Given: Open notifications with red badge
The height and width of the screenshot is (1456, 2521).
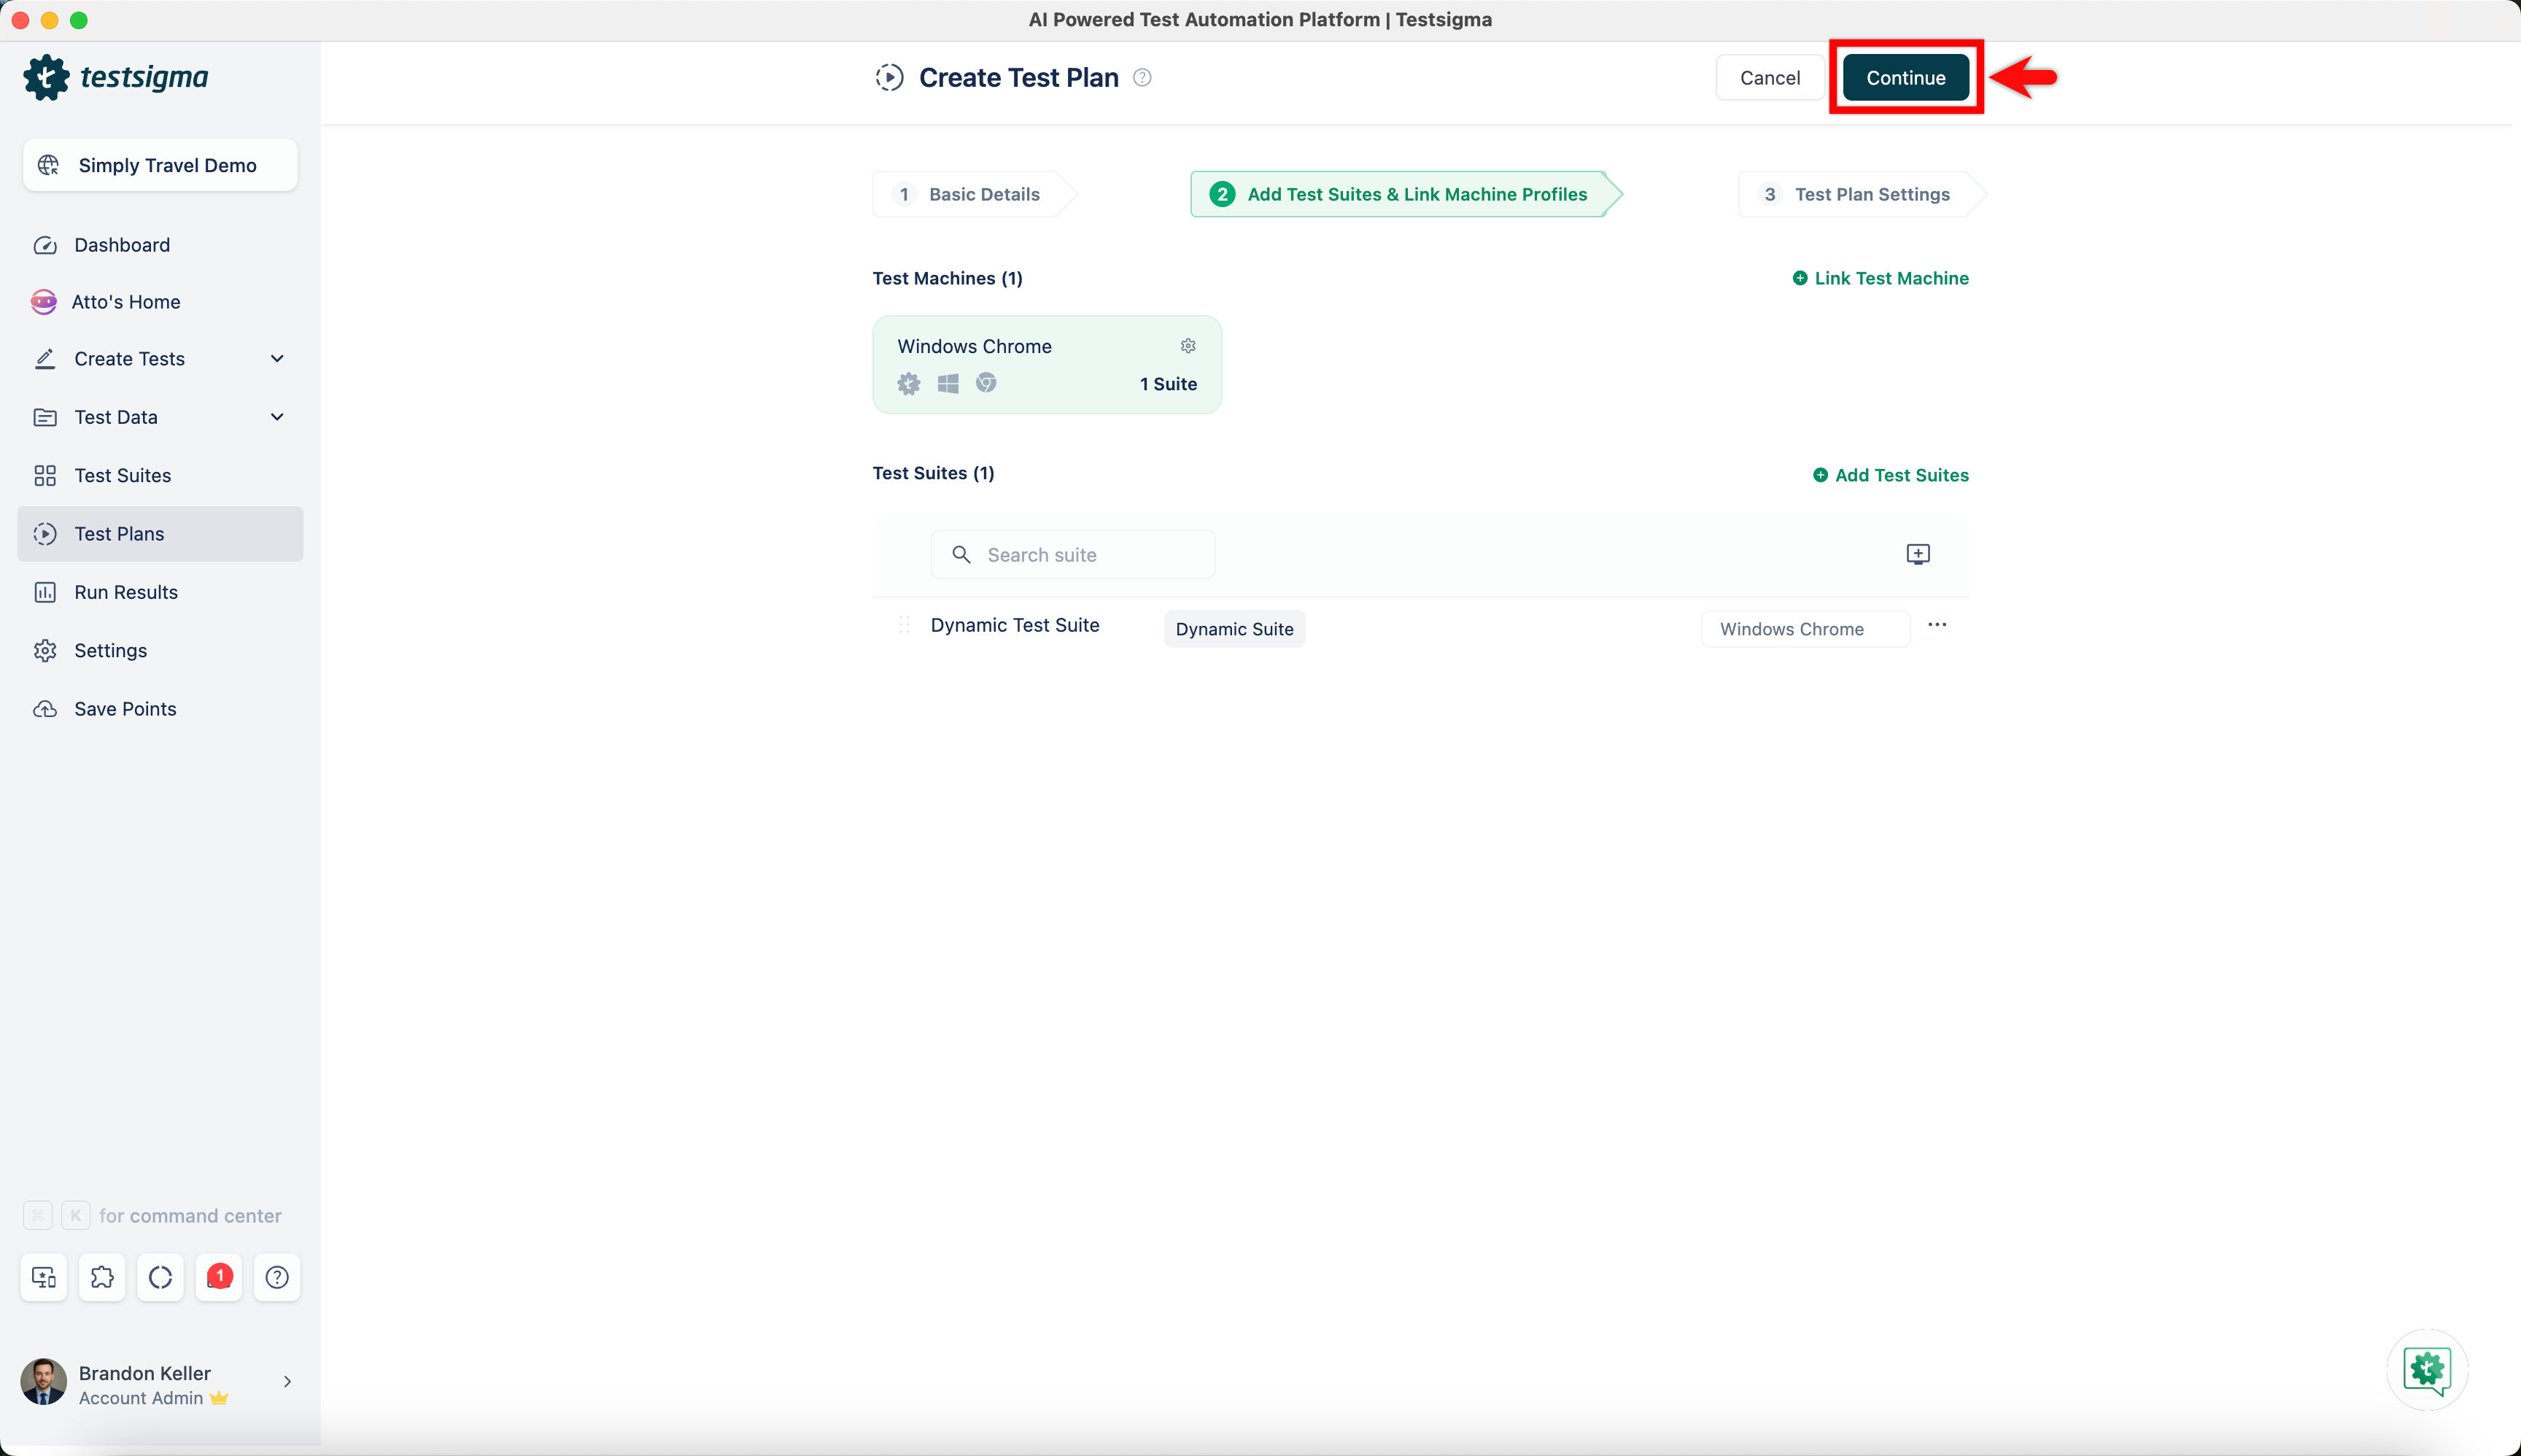Looking at the screenshot, I should click(219, 1277).
